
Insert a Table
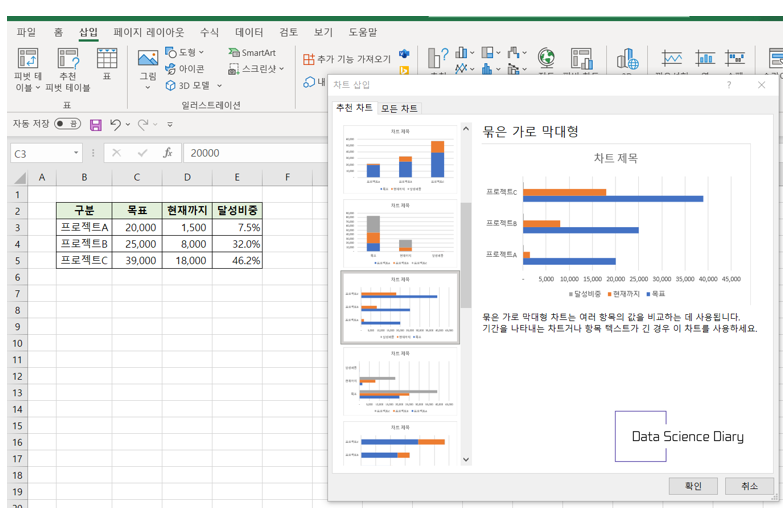107,64
